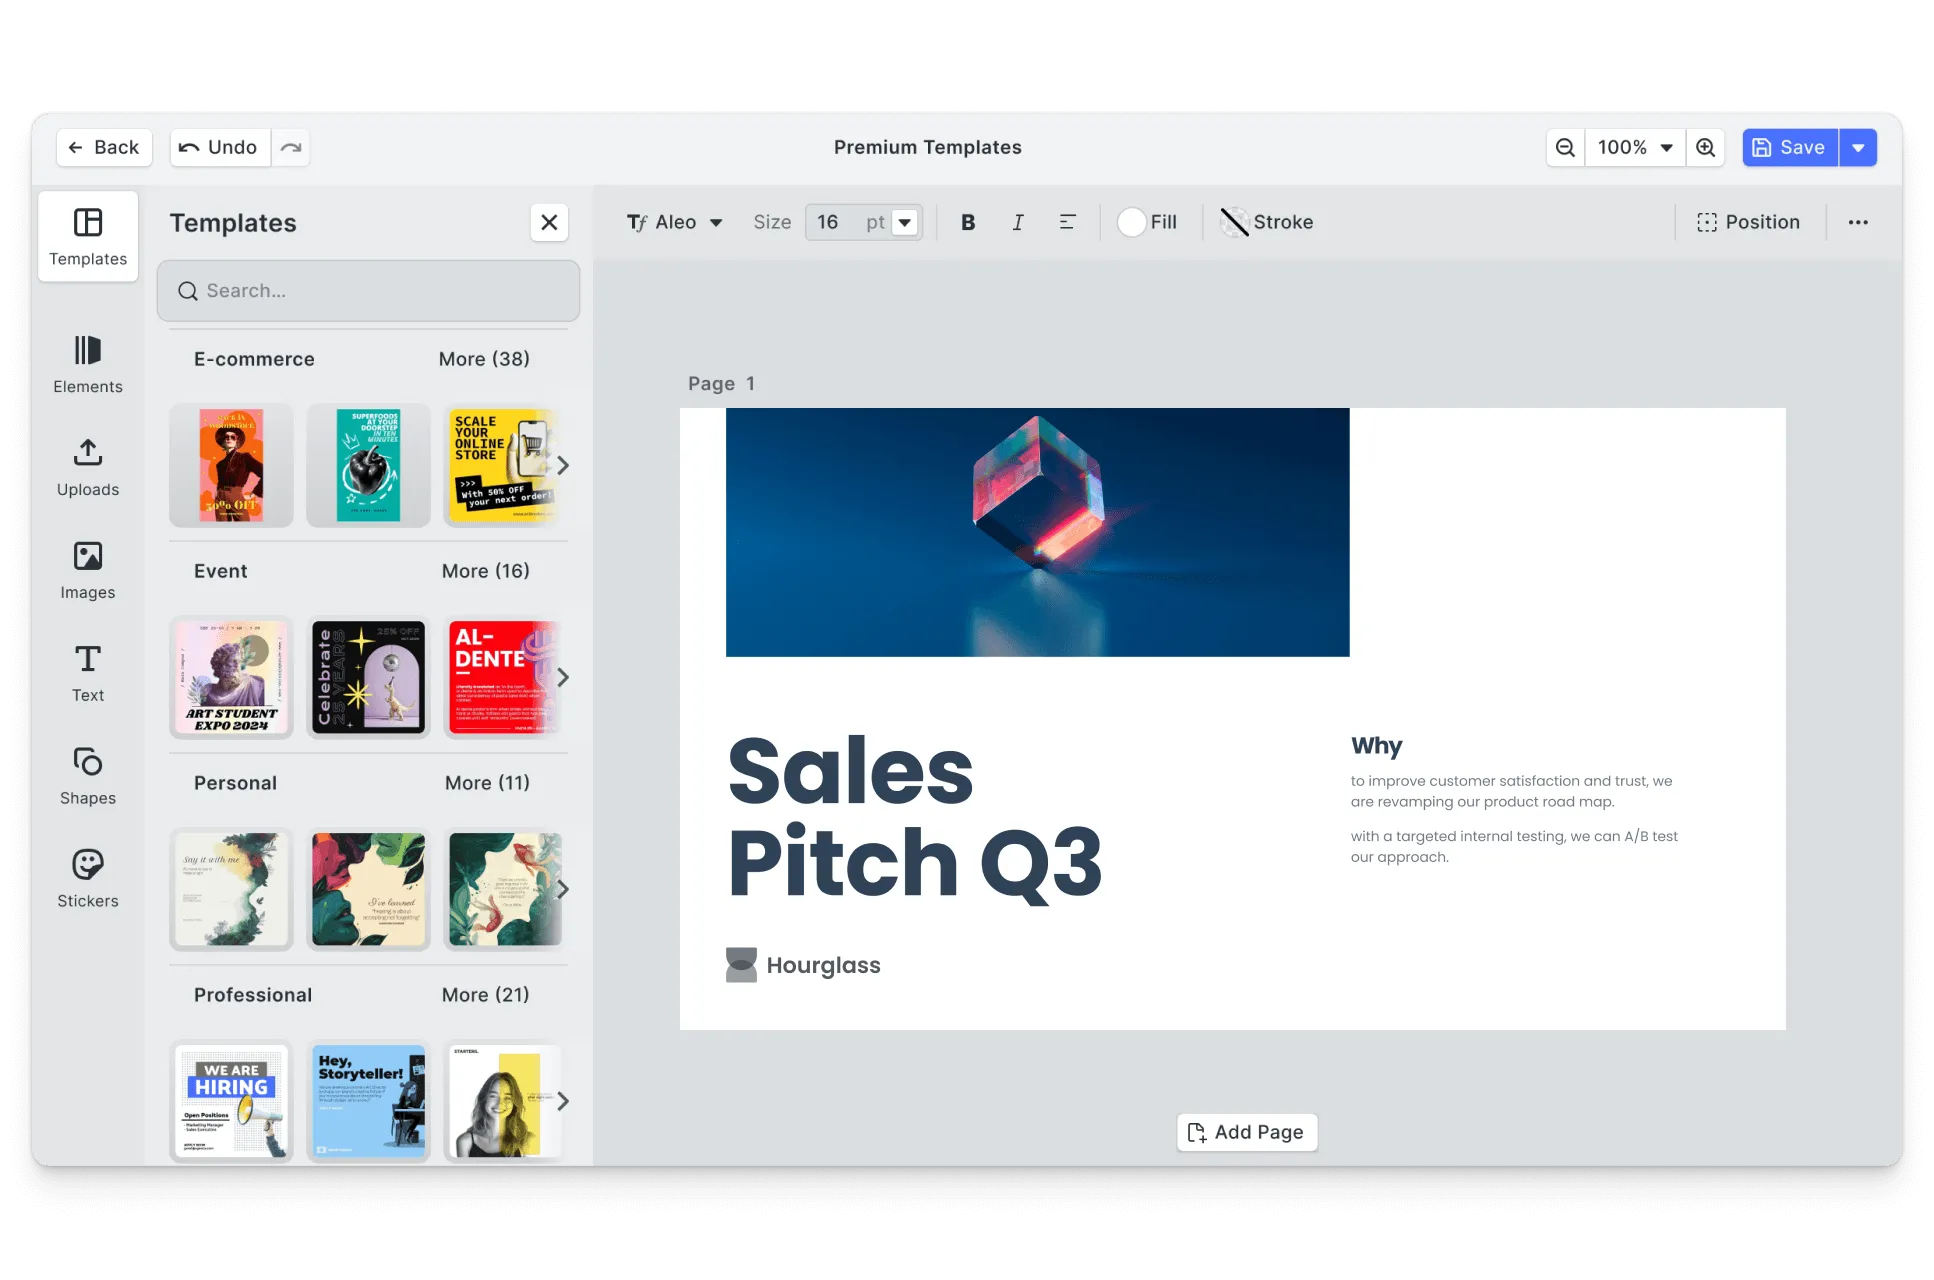Open the 100% zoom level dropdown
Viewport: 1934px width, 1280px height.
pos(1636,147)
